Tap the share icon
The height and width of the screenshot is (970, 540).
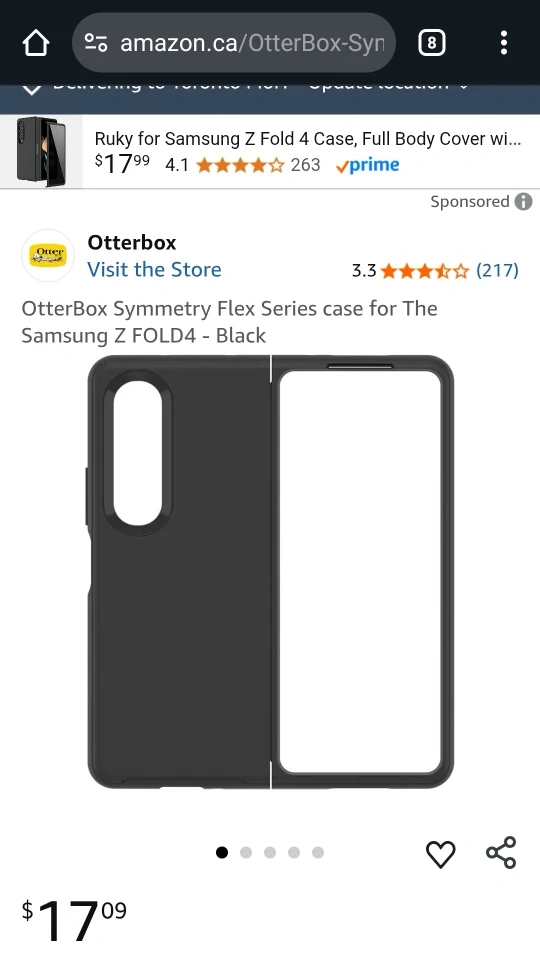(x=501, y=852)
